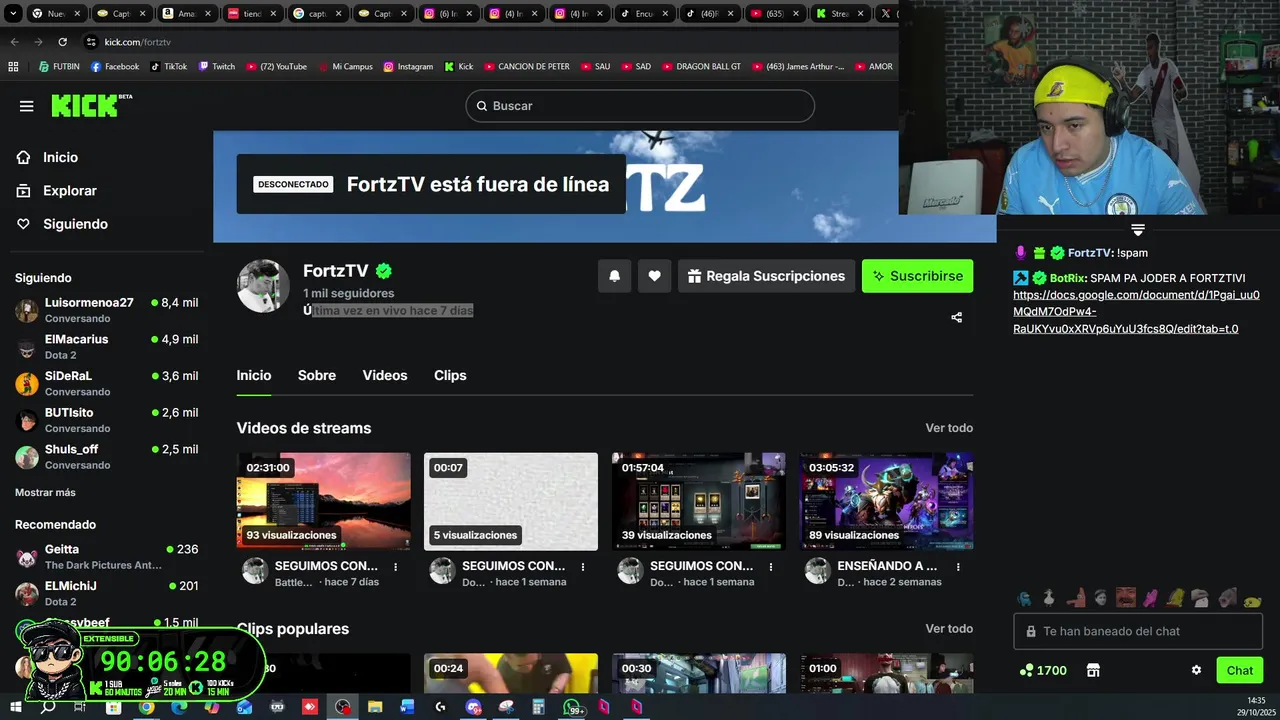Open the 00:24 popular clip thumbnail

[x=511, y=673]
